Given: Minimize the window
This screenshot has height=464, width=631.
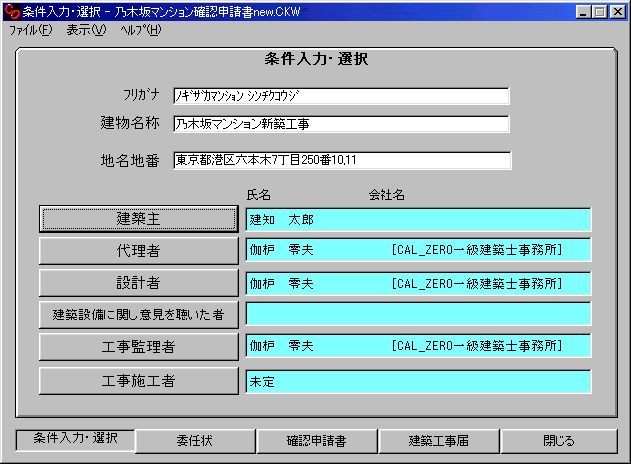Looking at the screenshot, I should pyautogui.click(x=583, y=12).
